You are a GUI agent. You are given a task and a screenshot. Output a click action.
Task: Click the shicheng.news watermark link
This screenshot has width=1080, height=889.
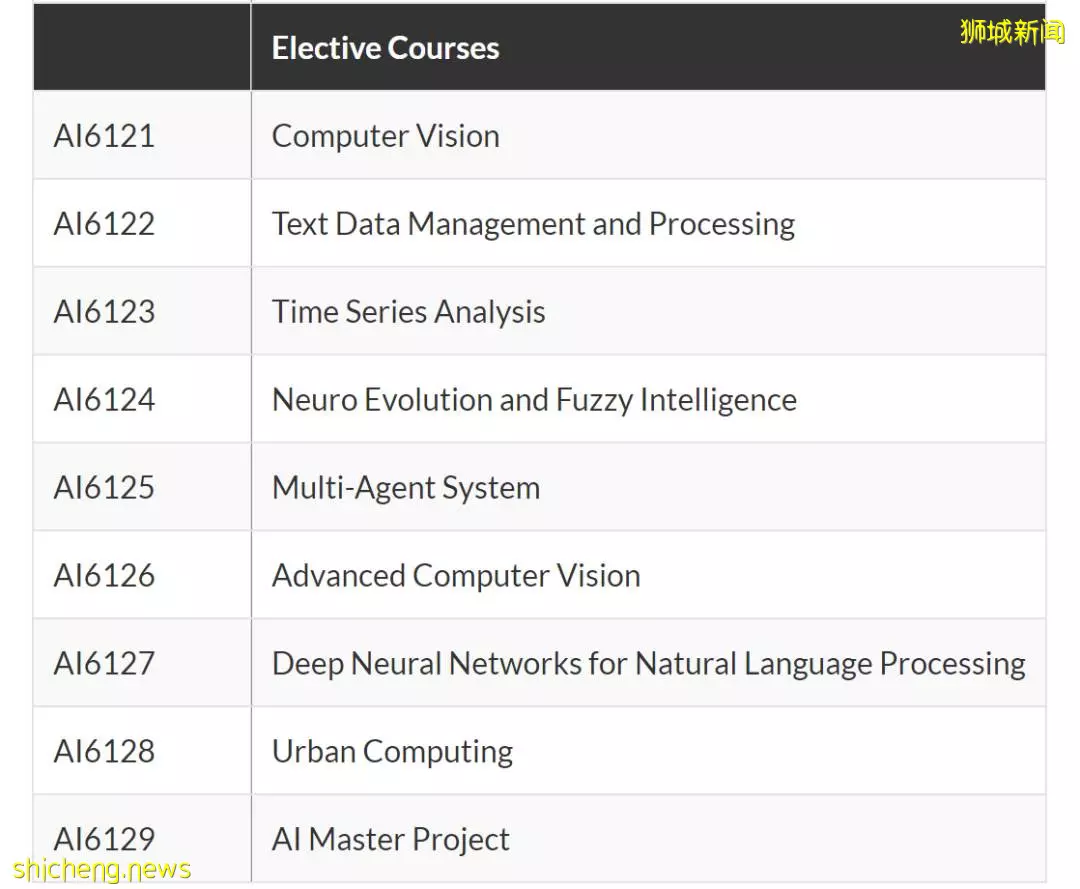(x=102, y=870)
